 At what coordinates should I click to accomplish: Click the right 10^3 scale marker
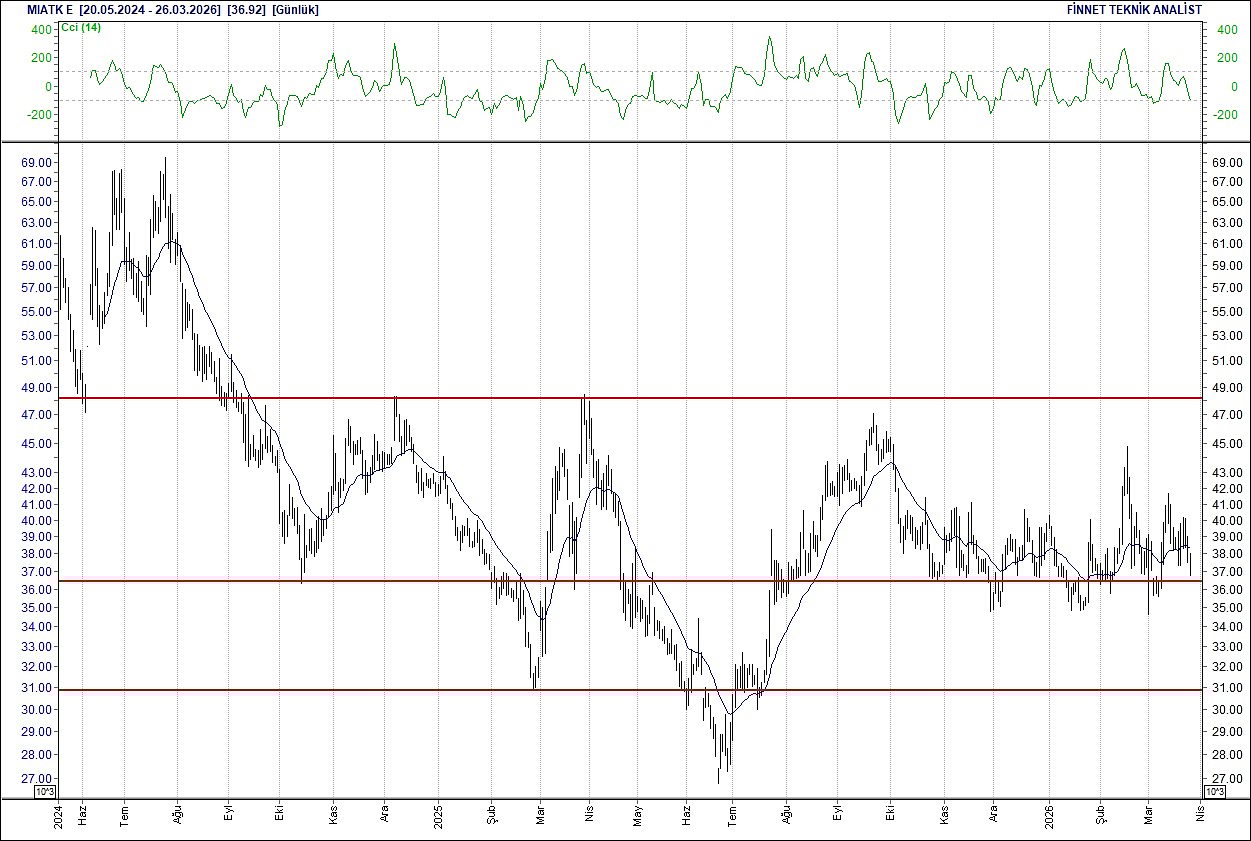(1213, 789)
